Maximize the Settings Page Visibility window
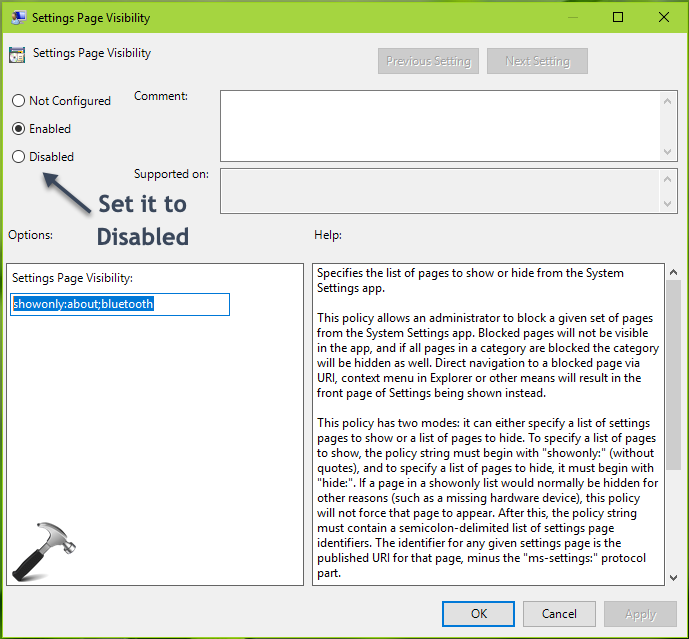This screenshot has height=639, width=689. click(x=618, y=17)
